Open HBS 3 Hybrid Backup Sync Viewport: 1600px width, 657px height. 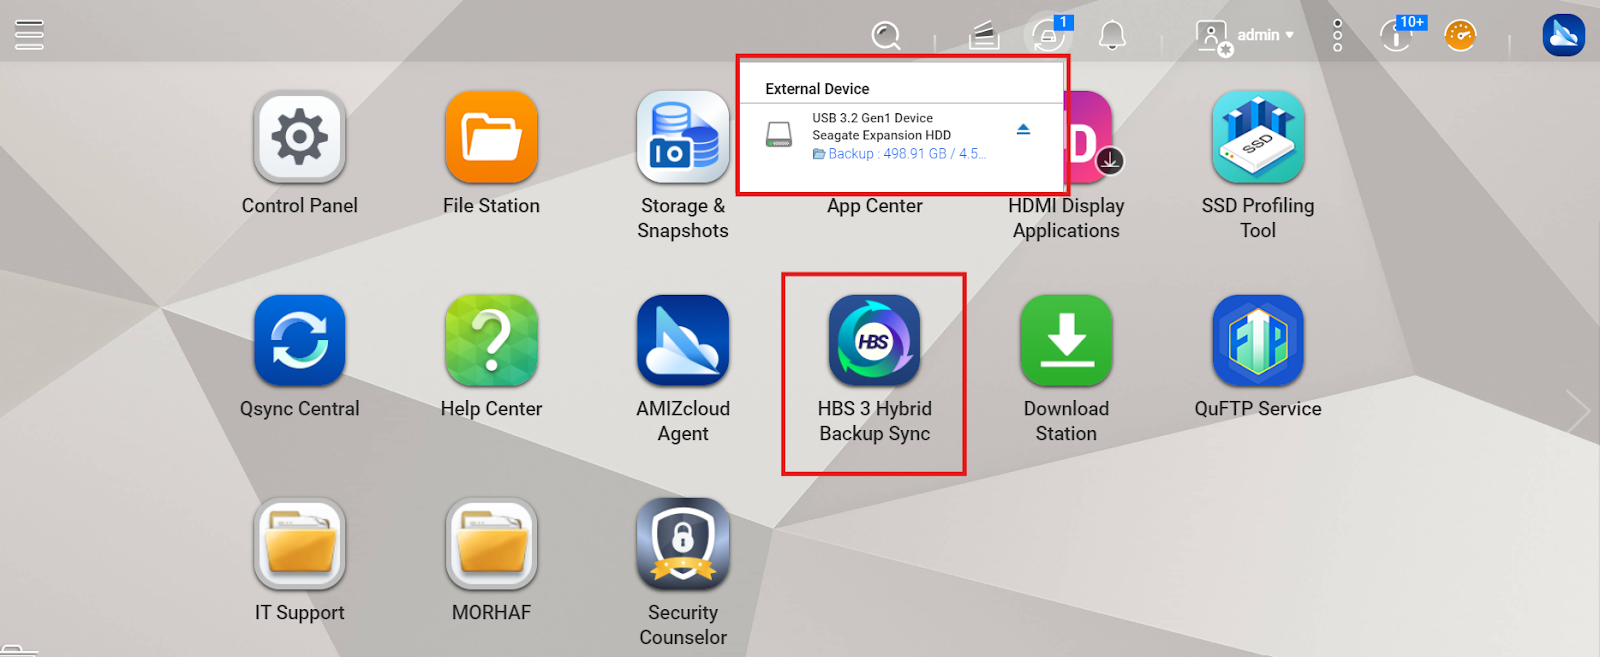(x=874, y=340)
